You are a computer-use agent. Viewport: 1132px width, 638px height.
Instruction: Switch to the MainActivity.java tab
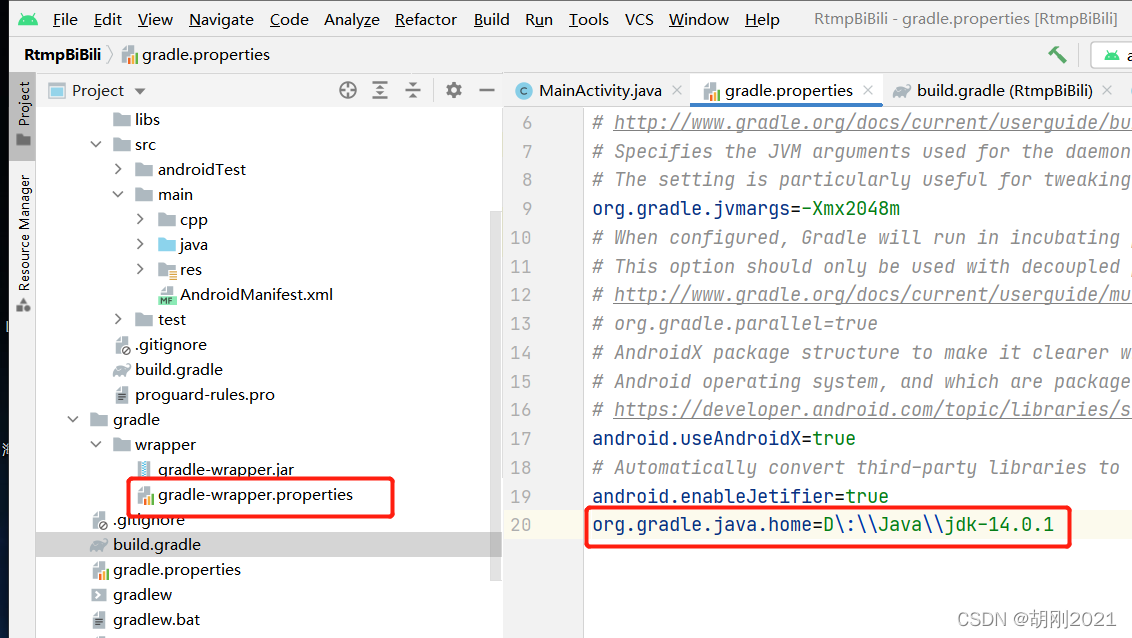pyautogui.click(x=599, y=91)
